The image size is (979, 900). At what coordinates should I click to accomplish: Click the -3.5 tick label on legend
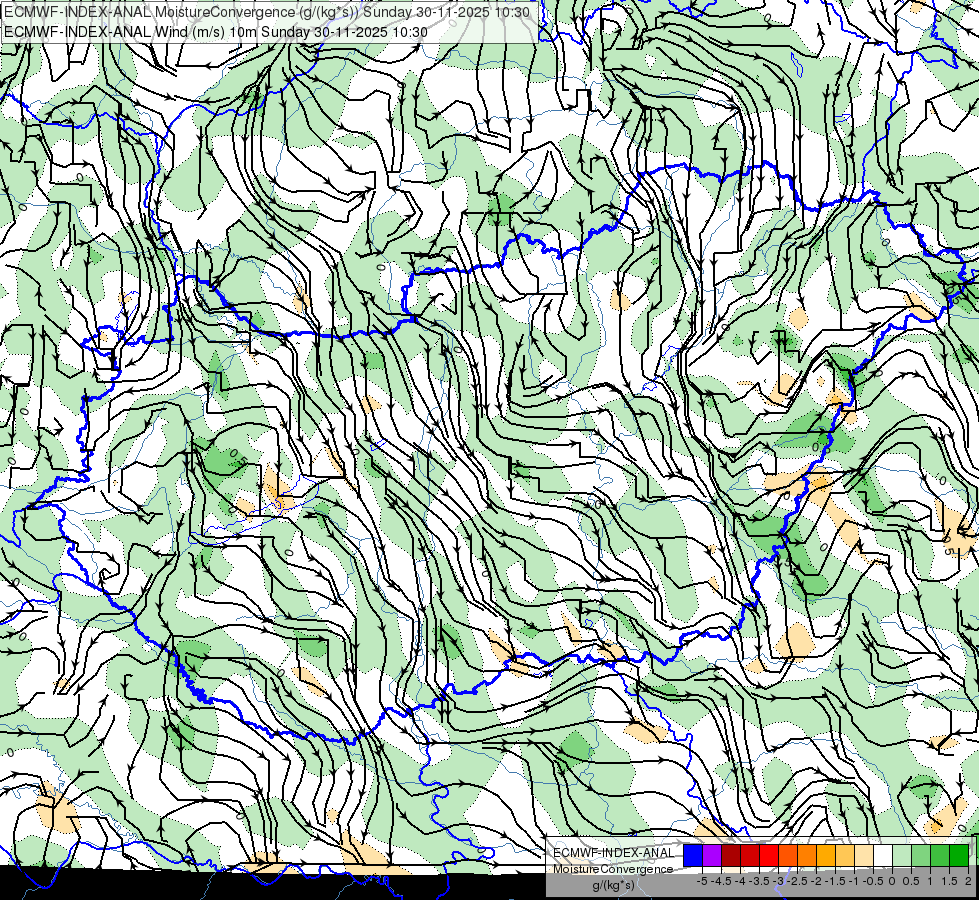pos(759,881)
